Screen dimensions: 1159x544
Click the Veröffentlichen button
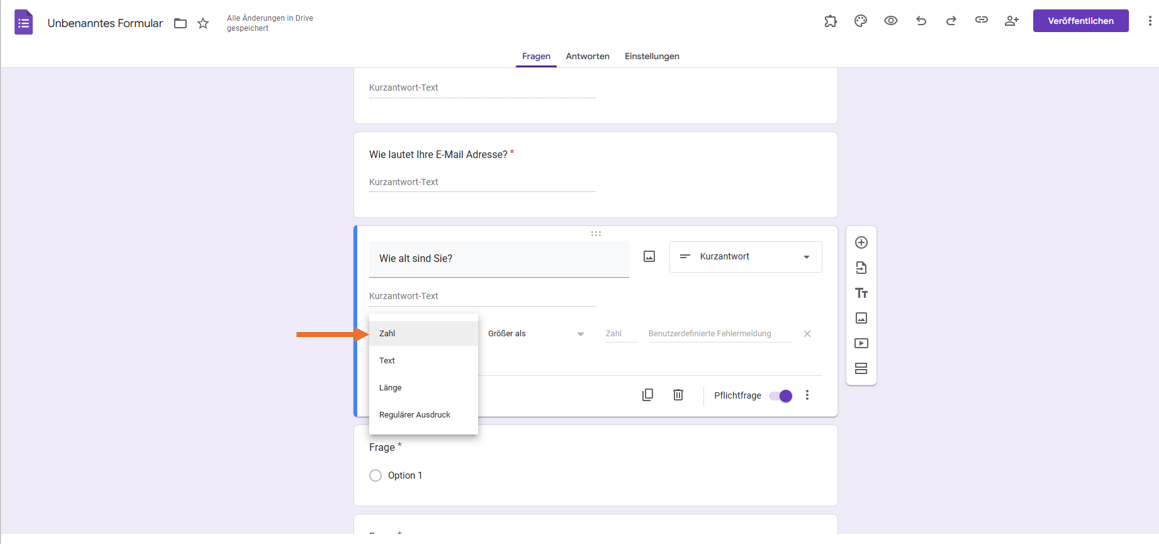click(1080, 21)
